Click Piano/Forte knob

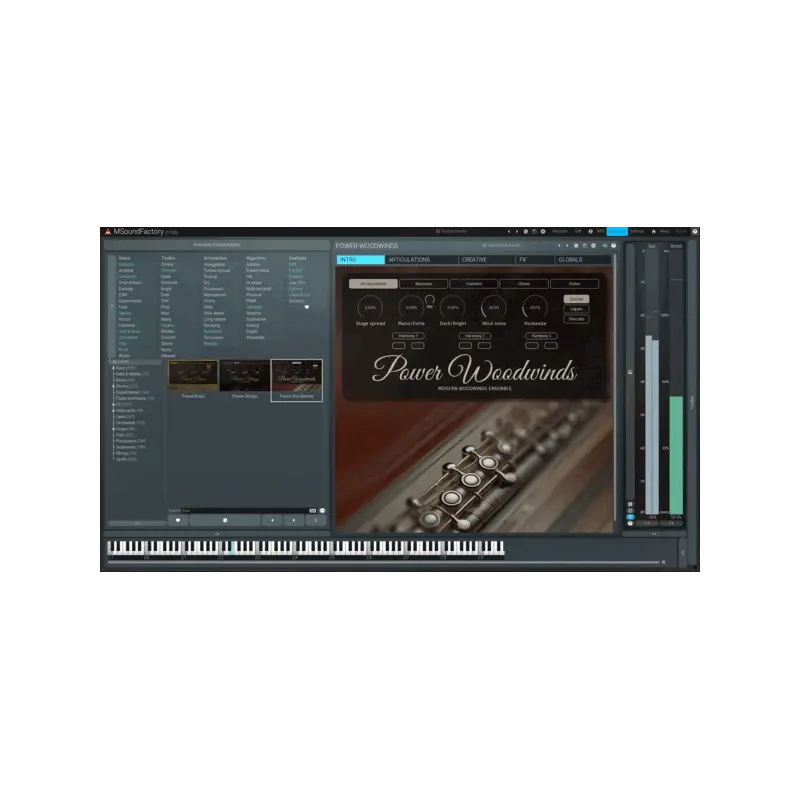411,308
